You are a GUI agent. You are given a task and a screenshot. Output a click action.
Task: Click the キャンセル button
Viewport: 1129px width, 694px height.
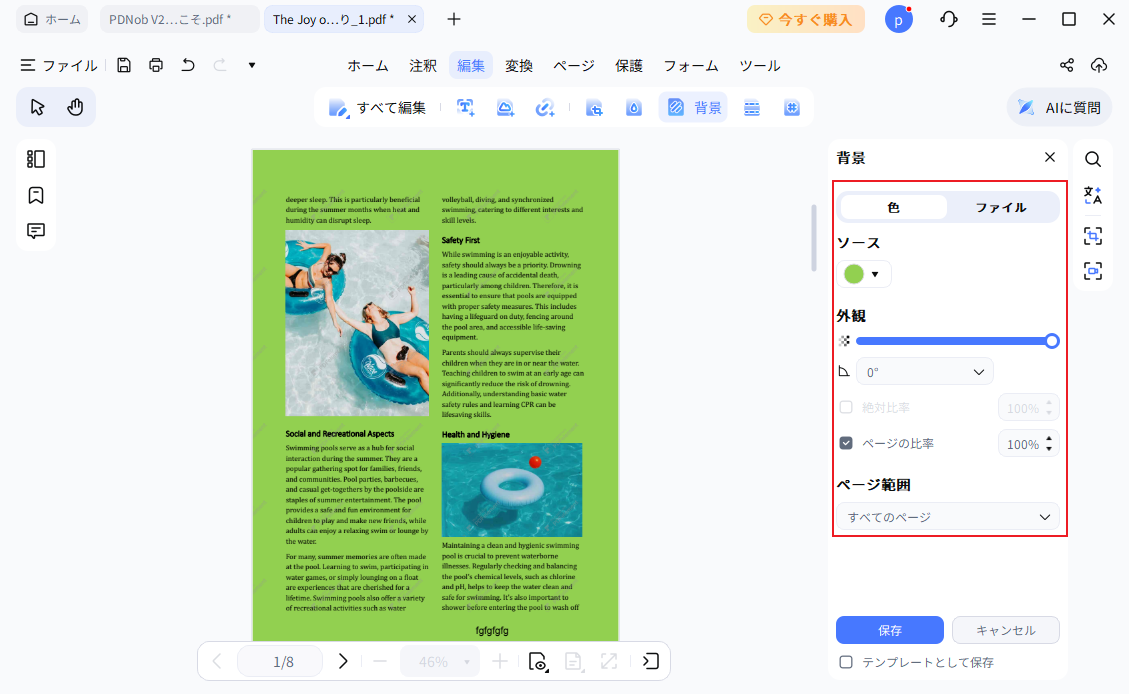1005,630
